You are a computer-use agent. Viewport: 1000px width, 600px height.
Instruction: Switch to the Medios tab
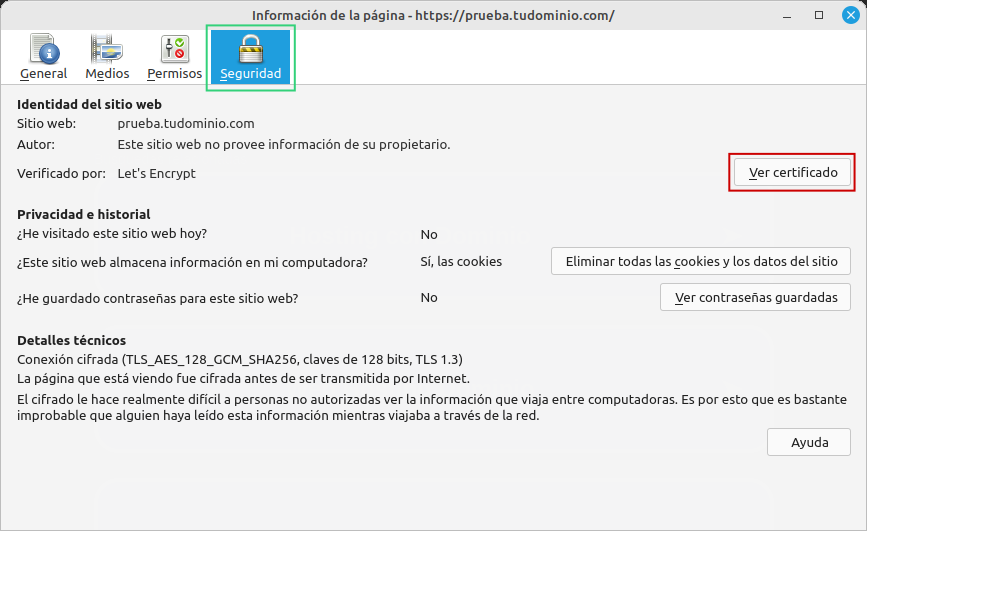pos(107,58)
